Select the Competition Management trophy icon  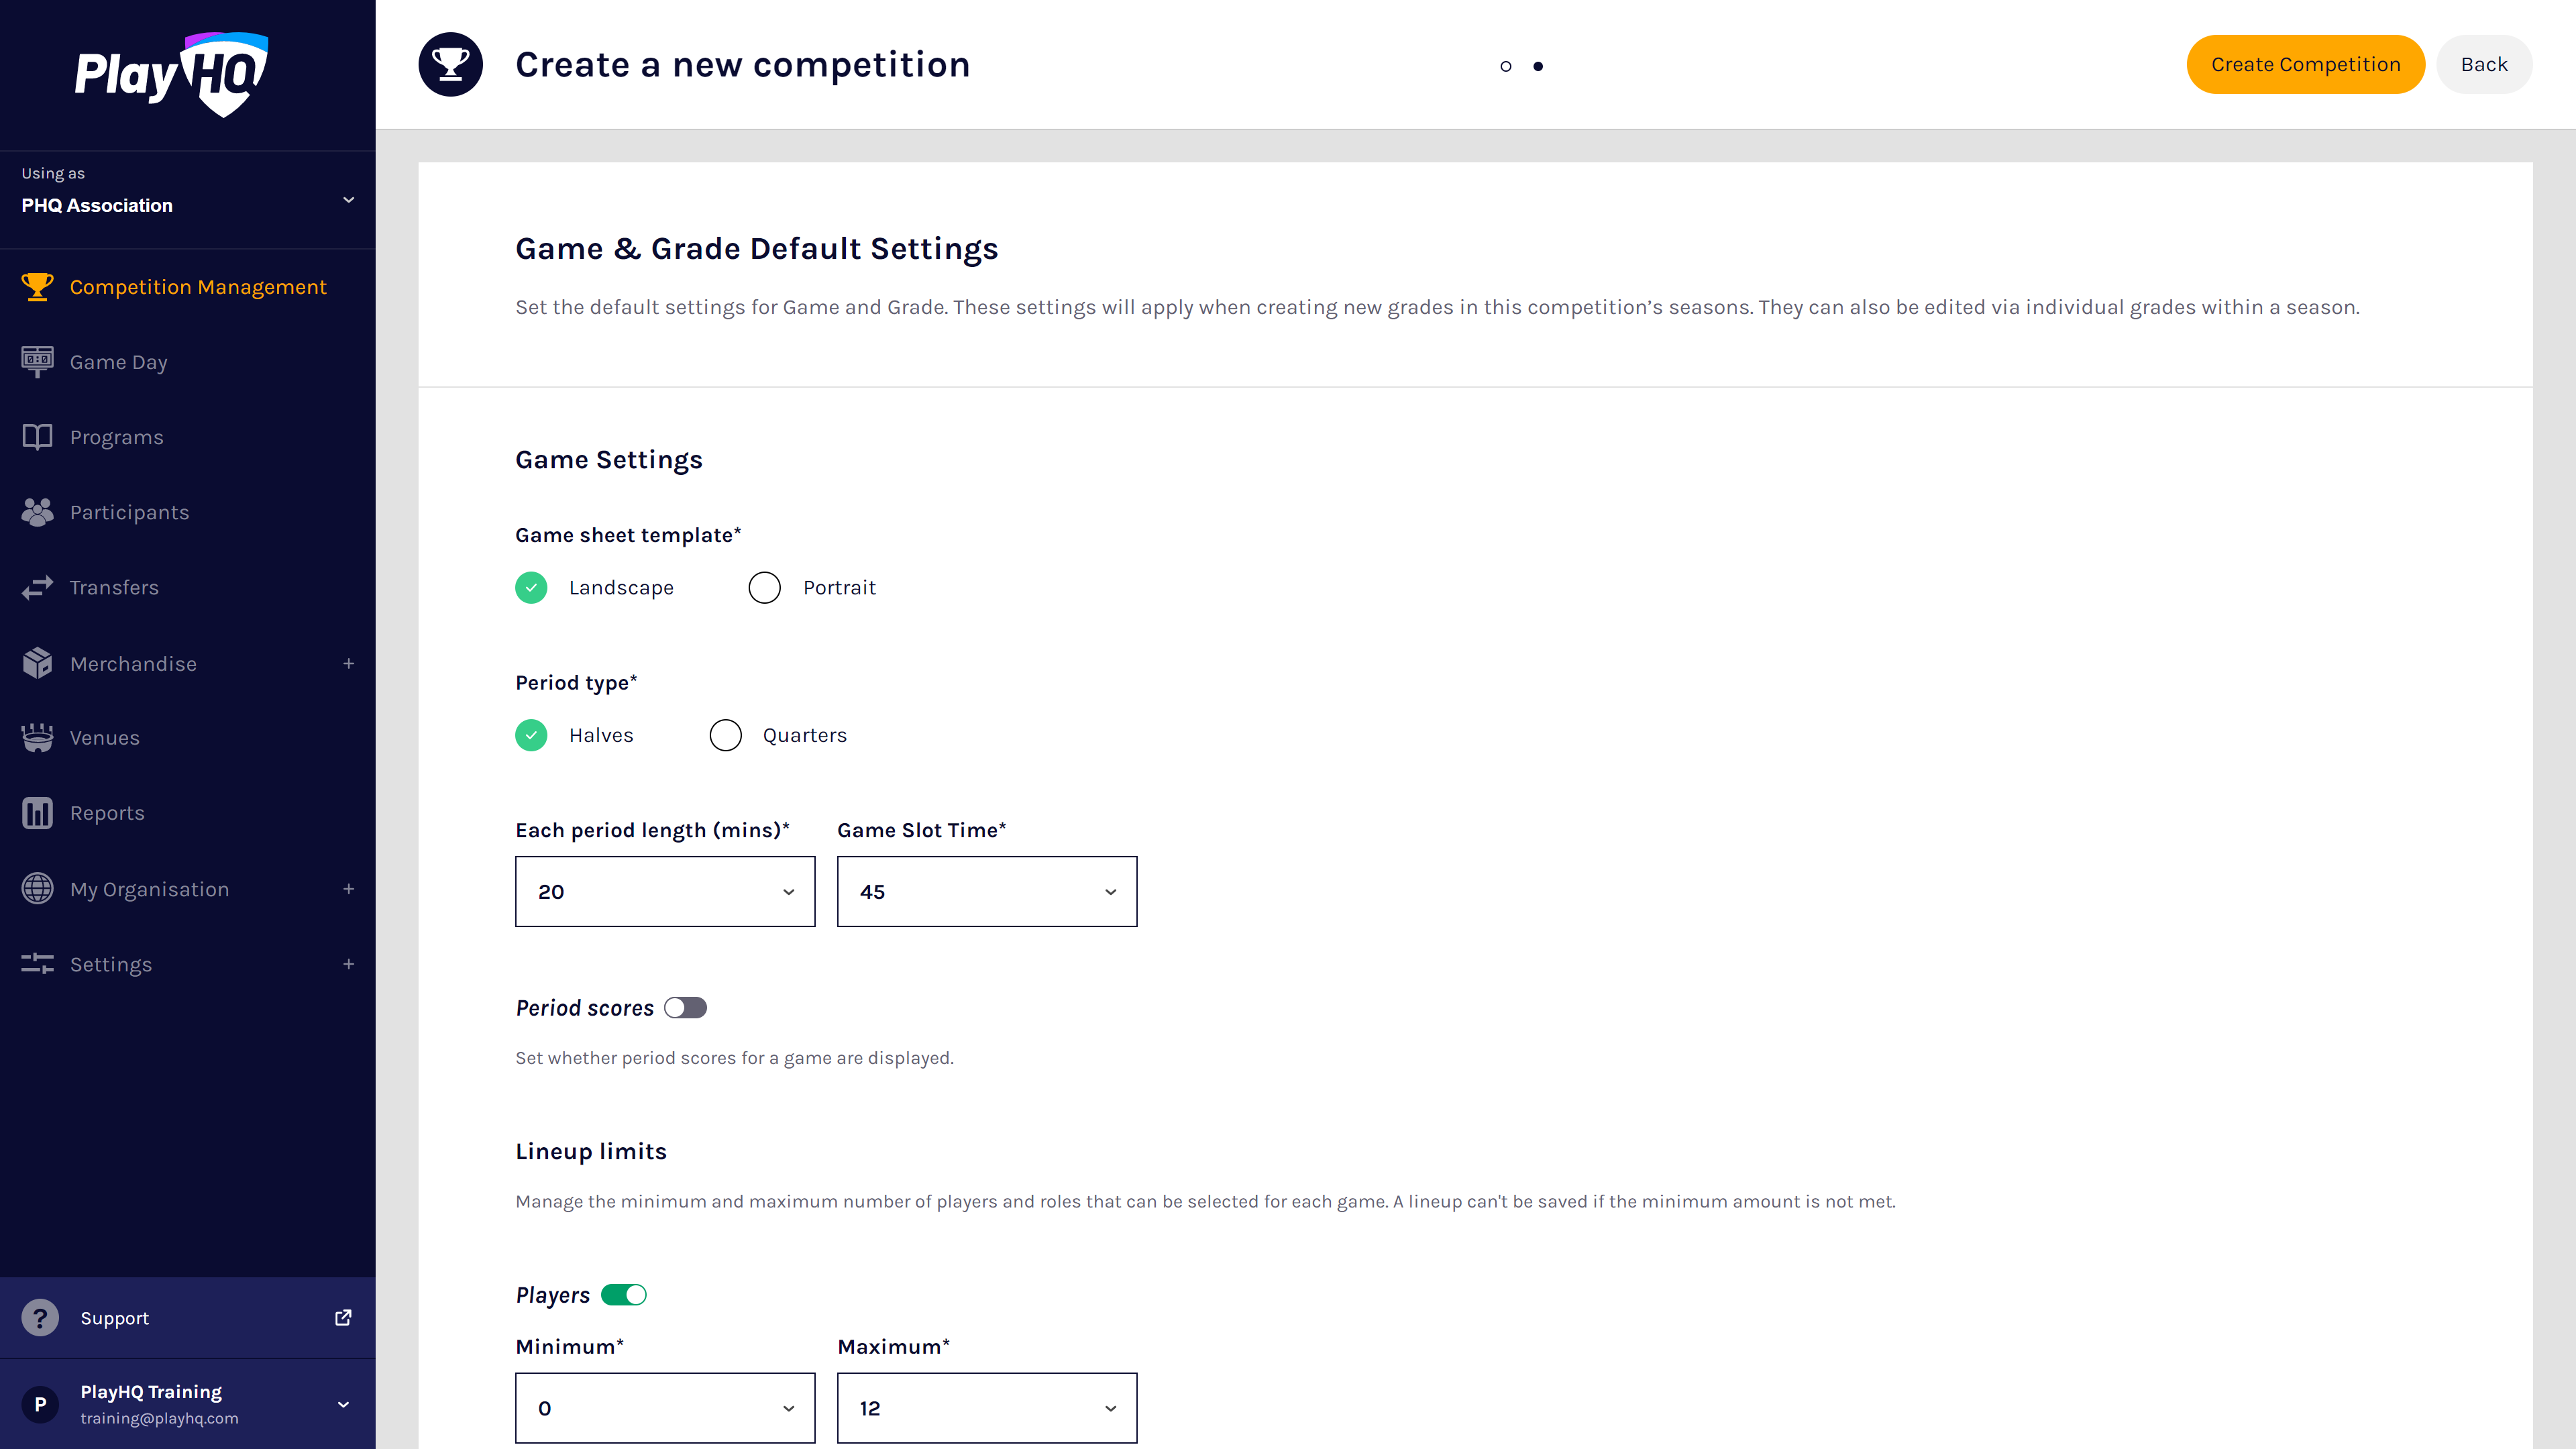pyautogui.click(x=37, y=287)
